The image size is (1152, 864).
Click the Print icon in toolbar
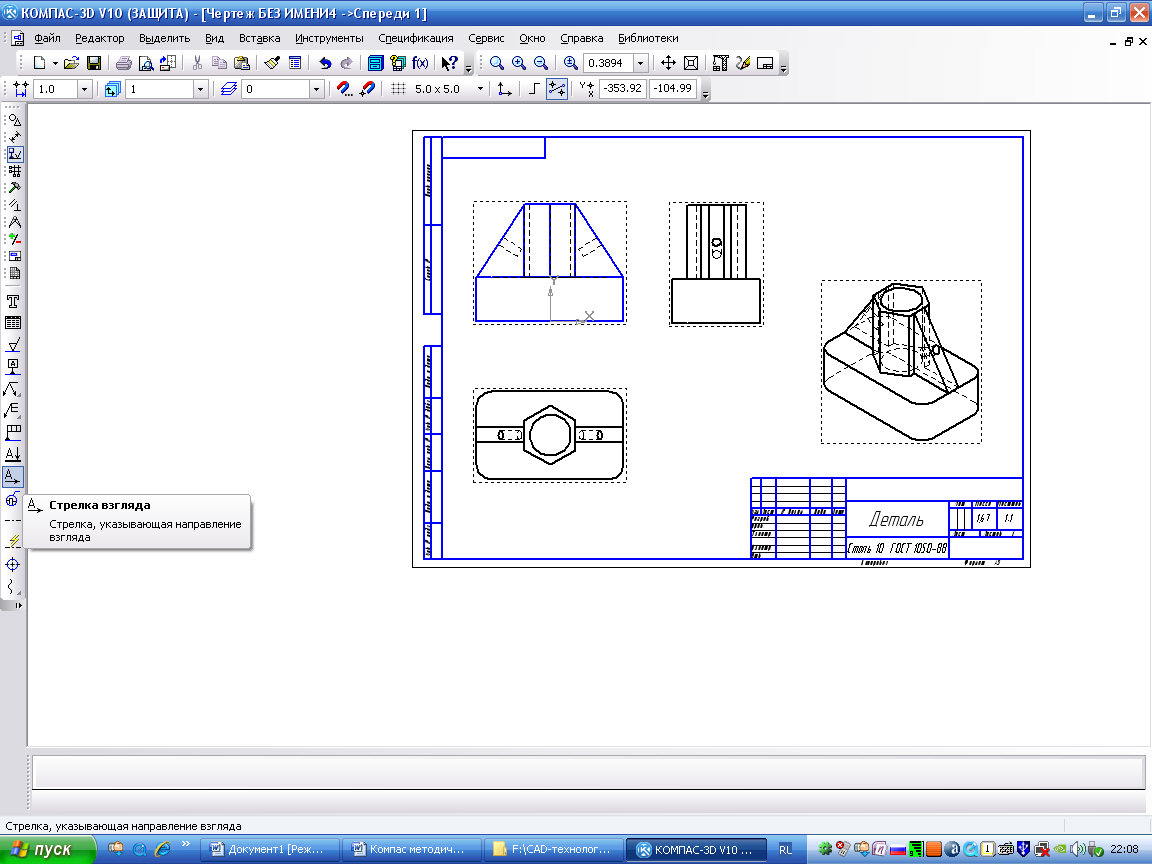(x=122, y=63)
